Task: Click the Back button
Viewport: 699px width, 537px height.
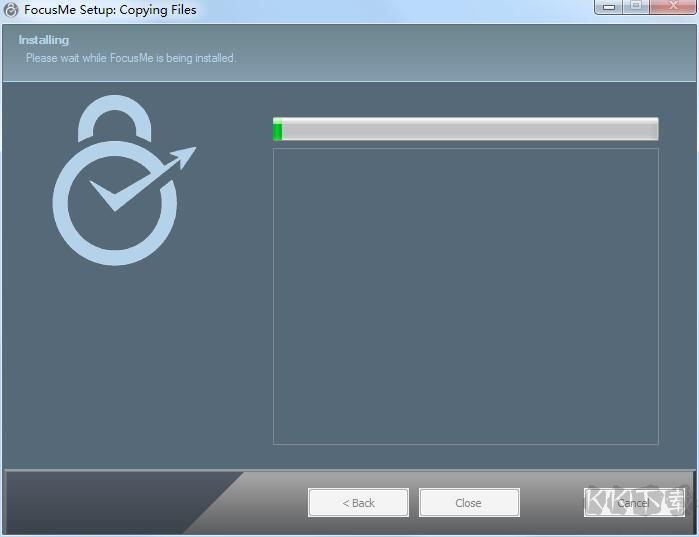Action: point(358,503)
